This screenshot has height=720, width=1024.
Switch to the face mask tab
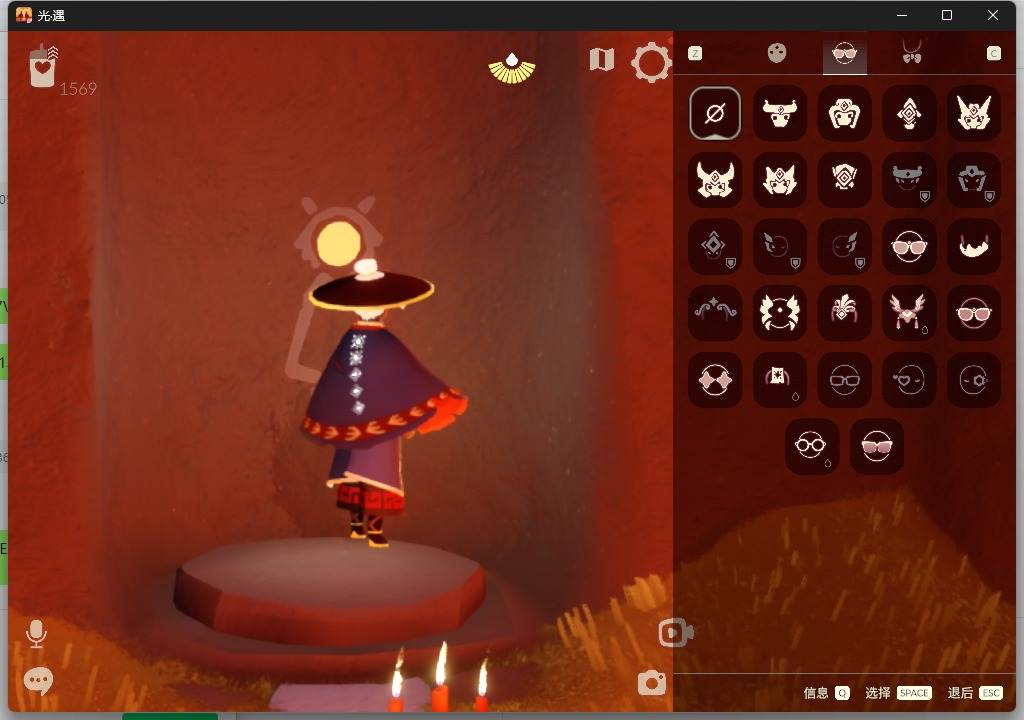tap(776, 53)
